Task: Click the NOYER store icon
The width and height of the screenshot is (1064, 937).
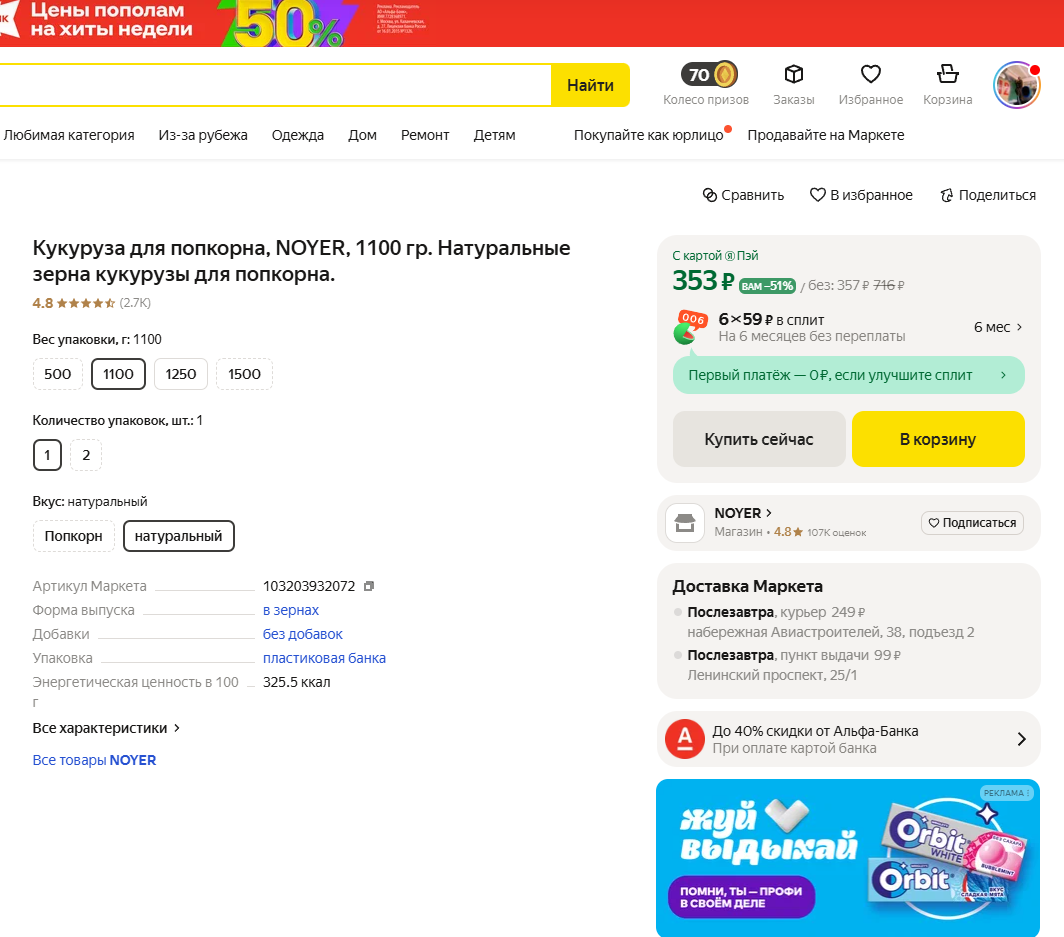Action: [685, 522]
